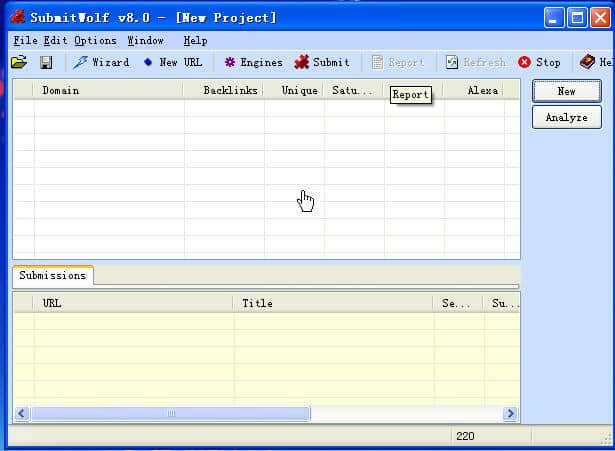Viewport: 615px width, 451px height.
Task: Open the Edit menu
Action: point(55,40)
